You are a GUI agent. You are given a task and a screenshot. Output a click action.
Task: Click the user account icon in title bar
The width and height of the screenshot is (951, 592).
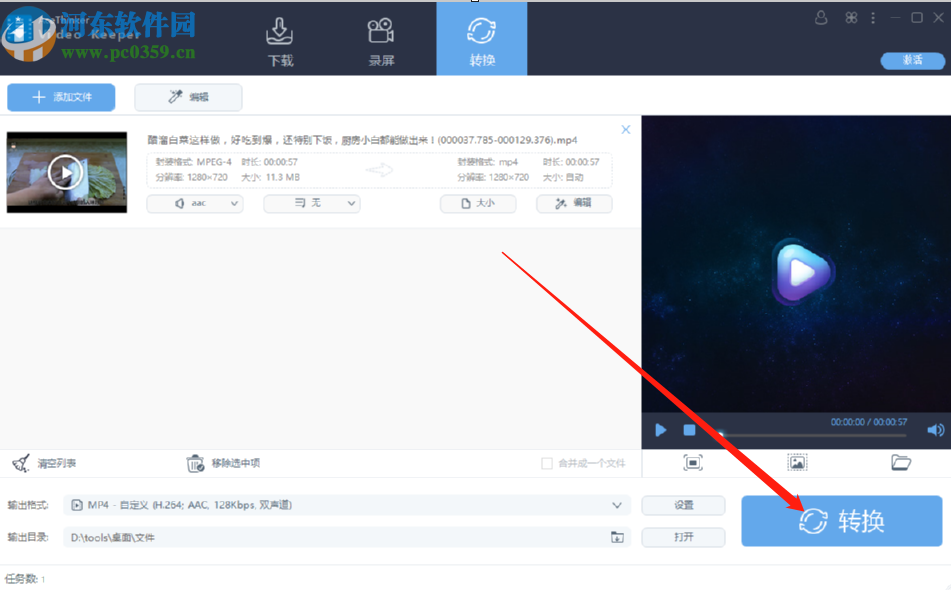click(820, 18)
